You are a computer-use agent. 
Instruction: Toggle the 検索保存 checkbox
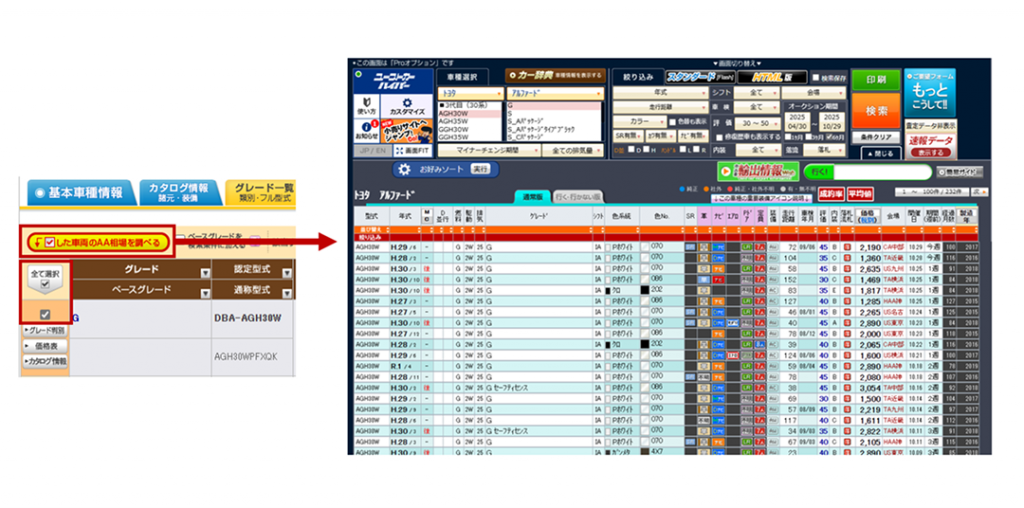tap(815, 77)
